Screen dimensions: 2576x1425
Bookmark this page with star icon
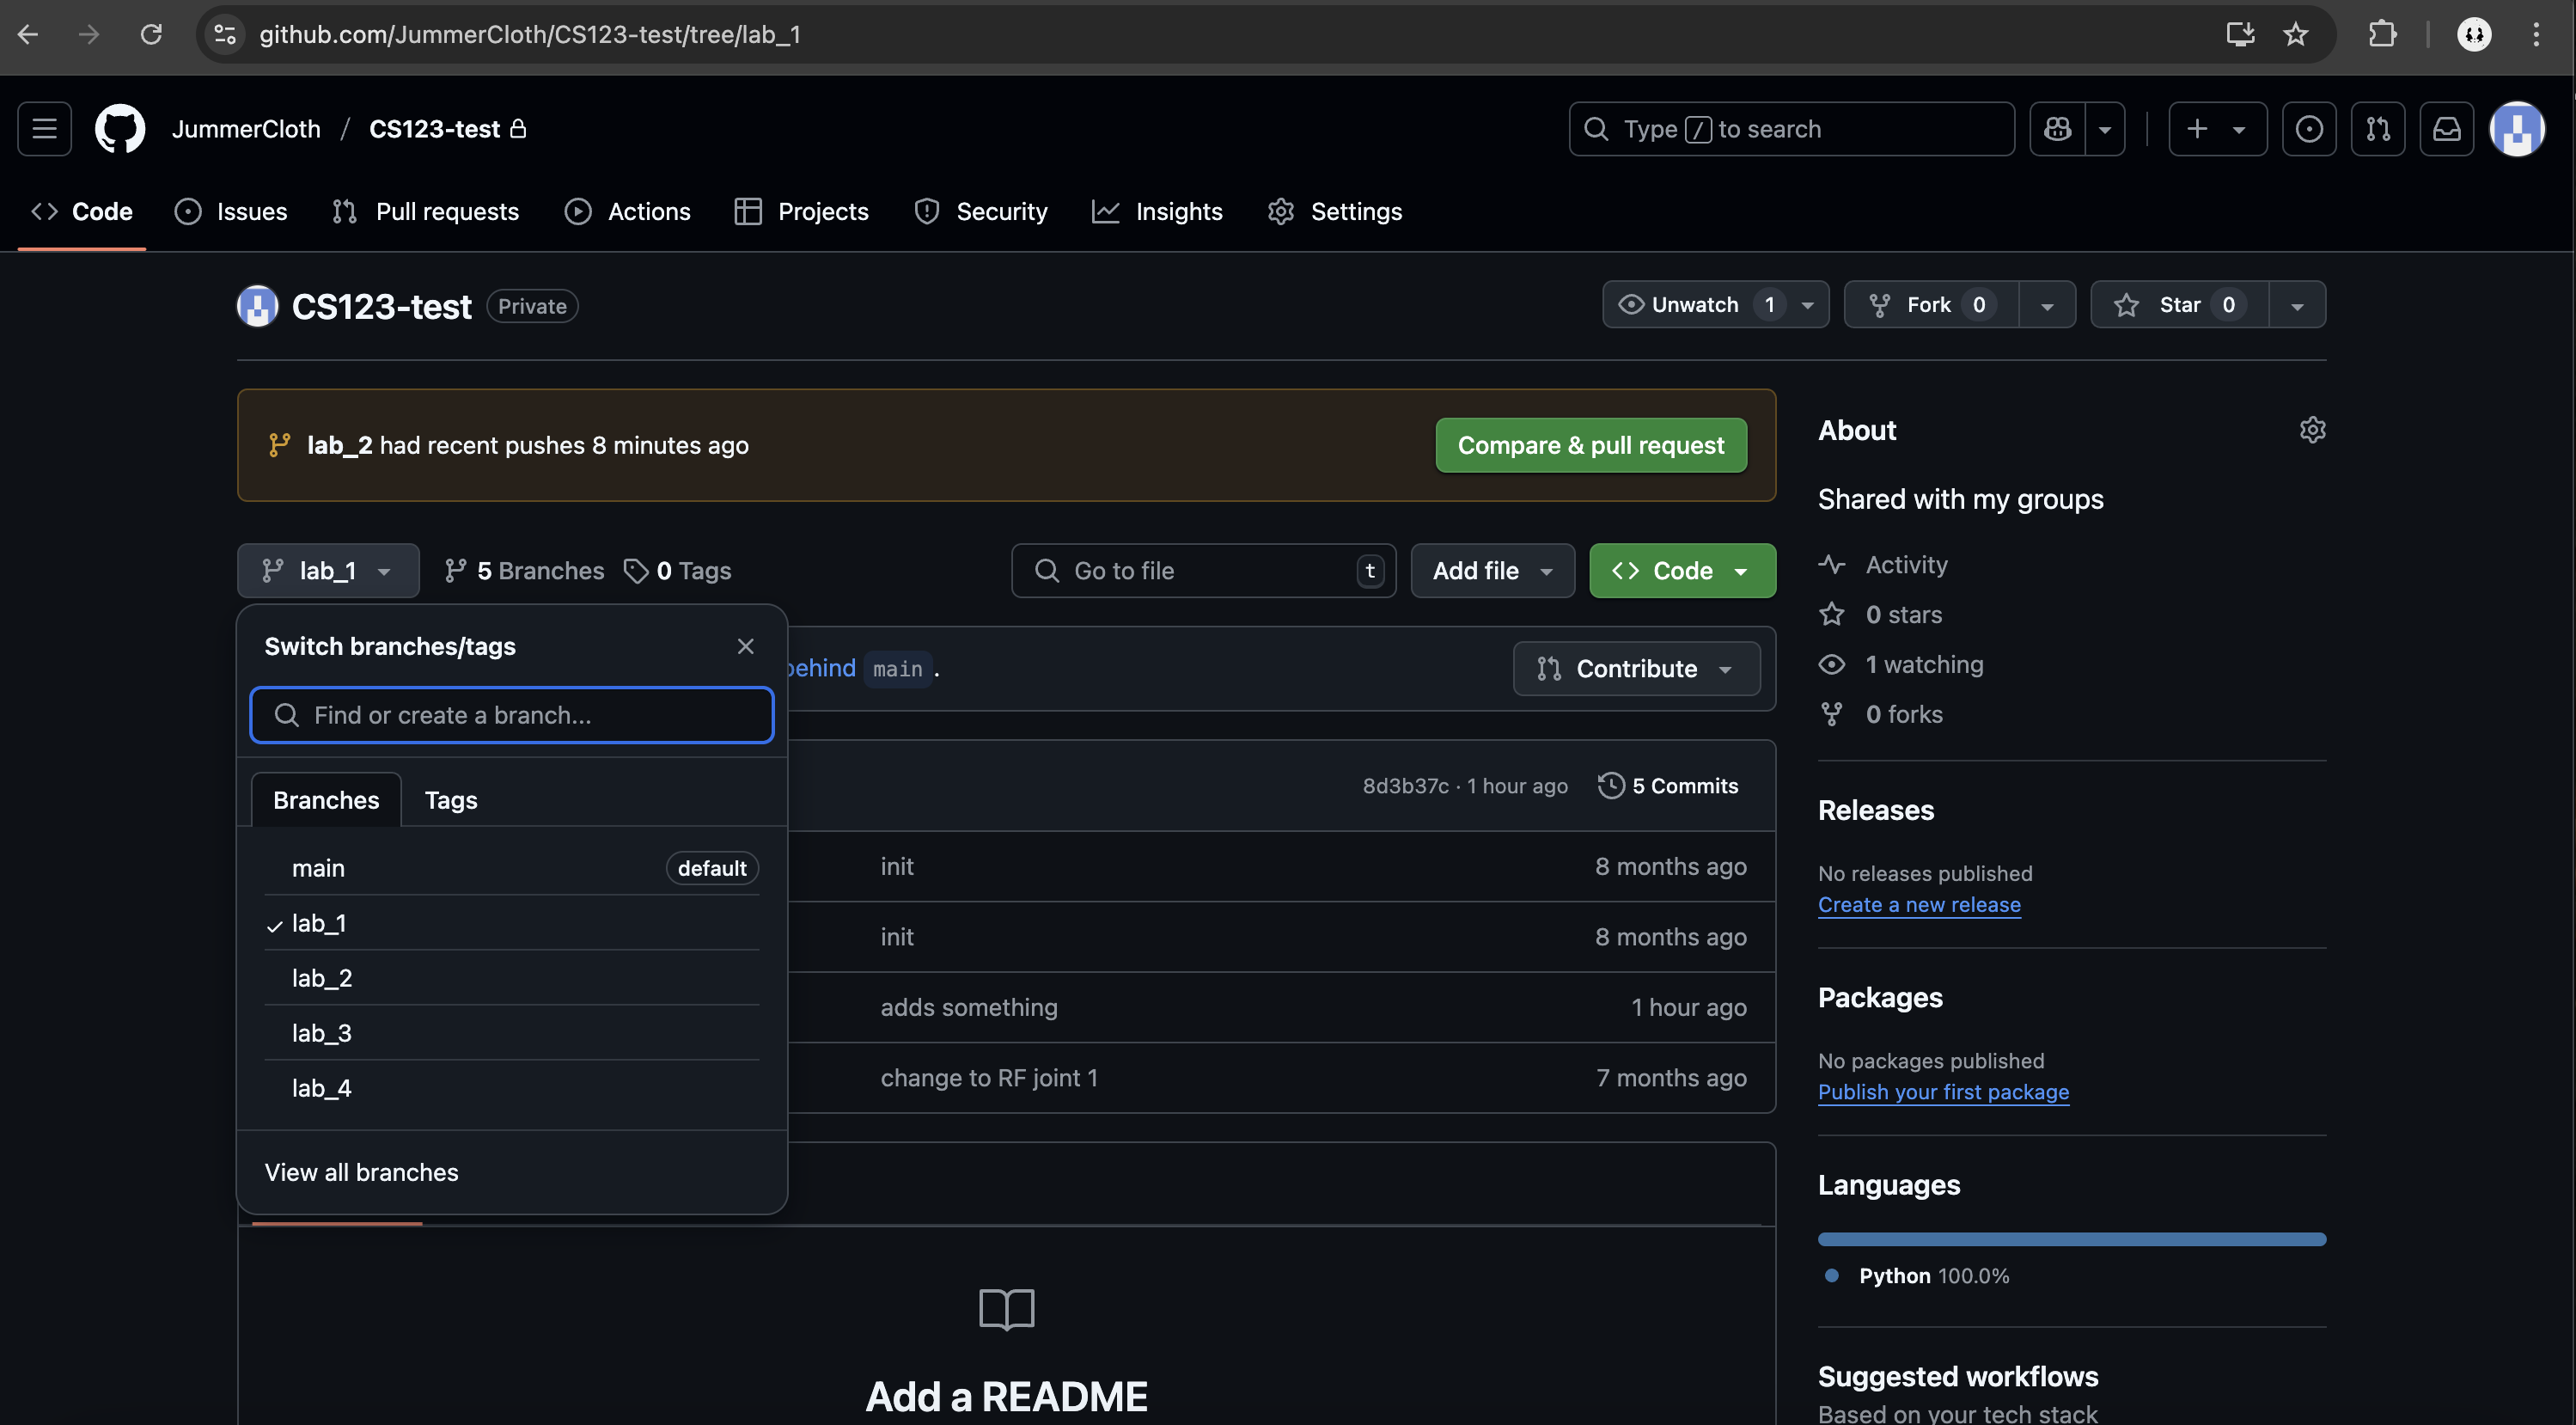2296,34
